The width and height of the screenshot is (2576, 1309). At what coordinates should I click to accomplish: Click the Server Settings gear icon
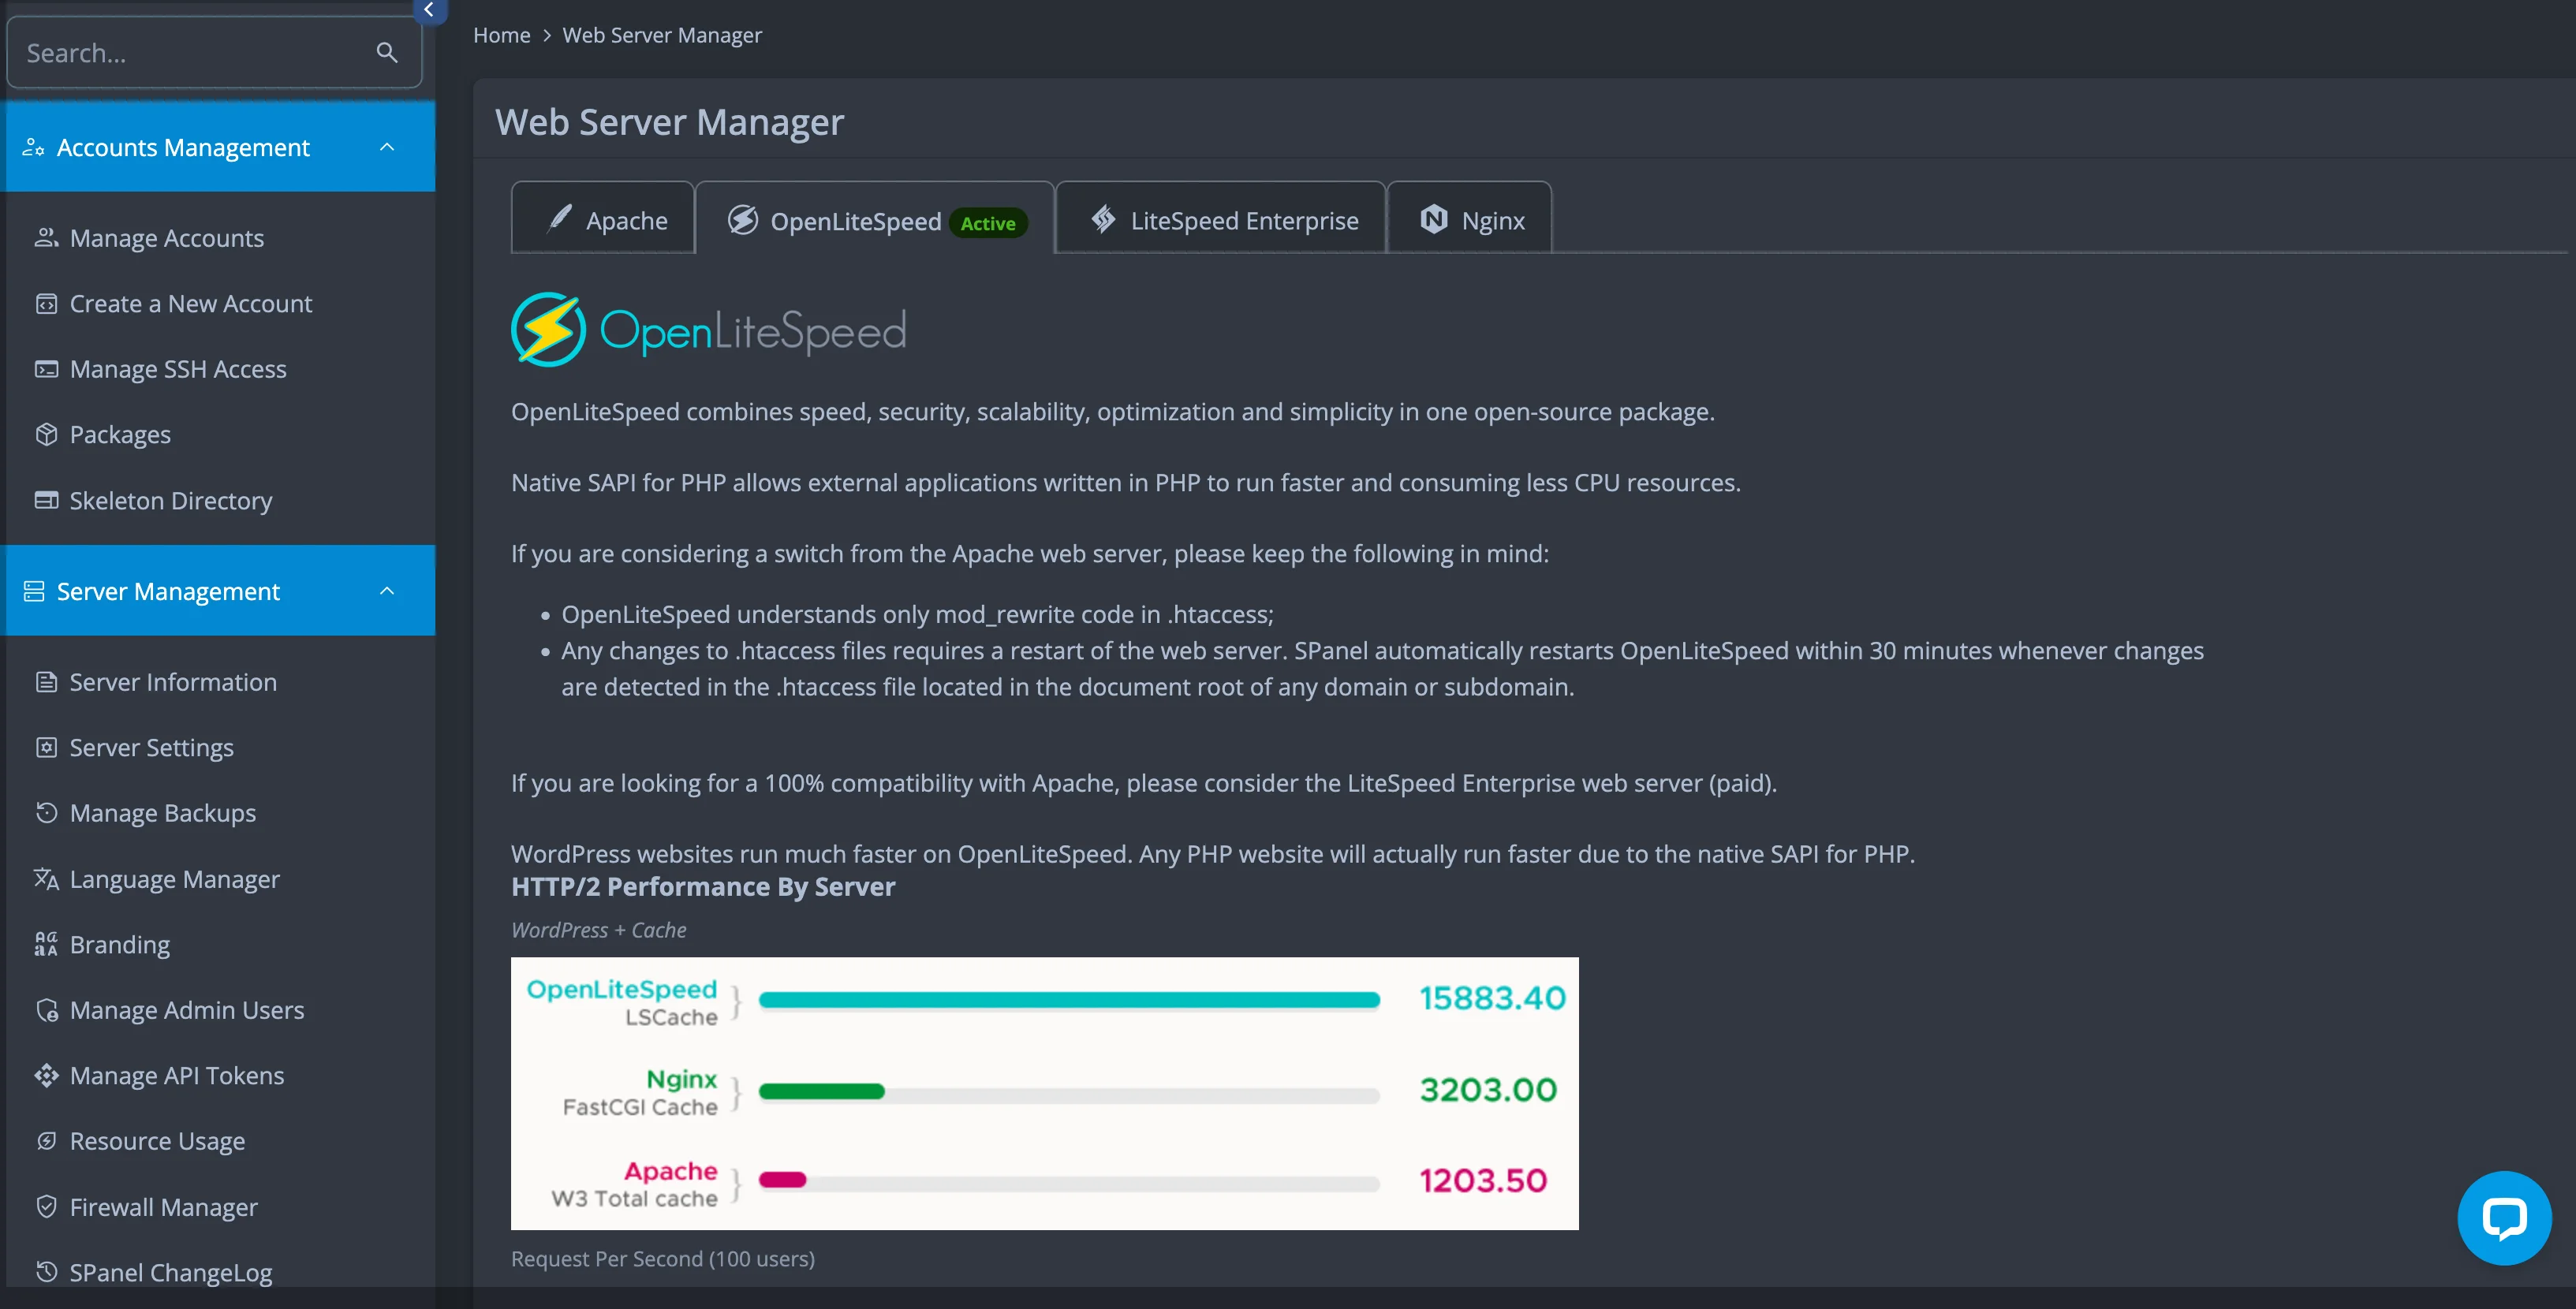(46, 748)
